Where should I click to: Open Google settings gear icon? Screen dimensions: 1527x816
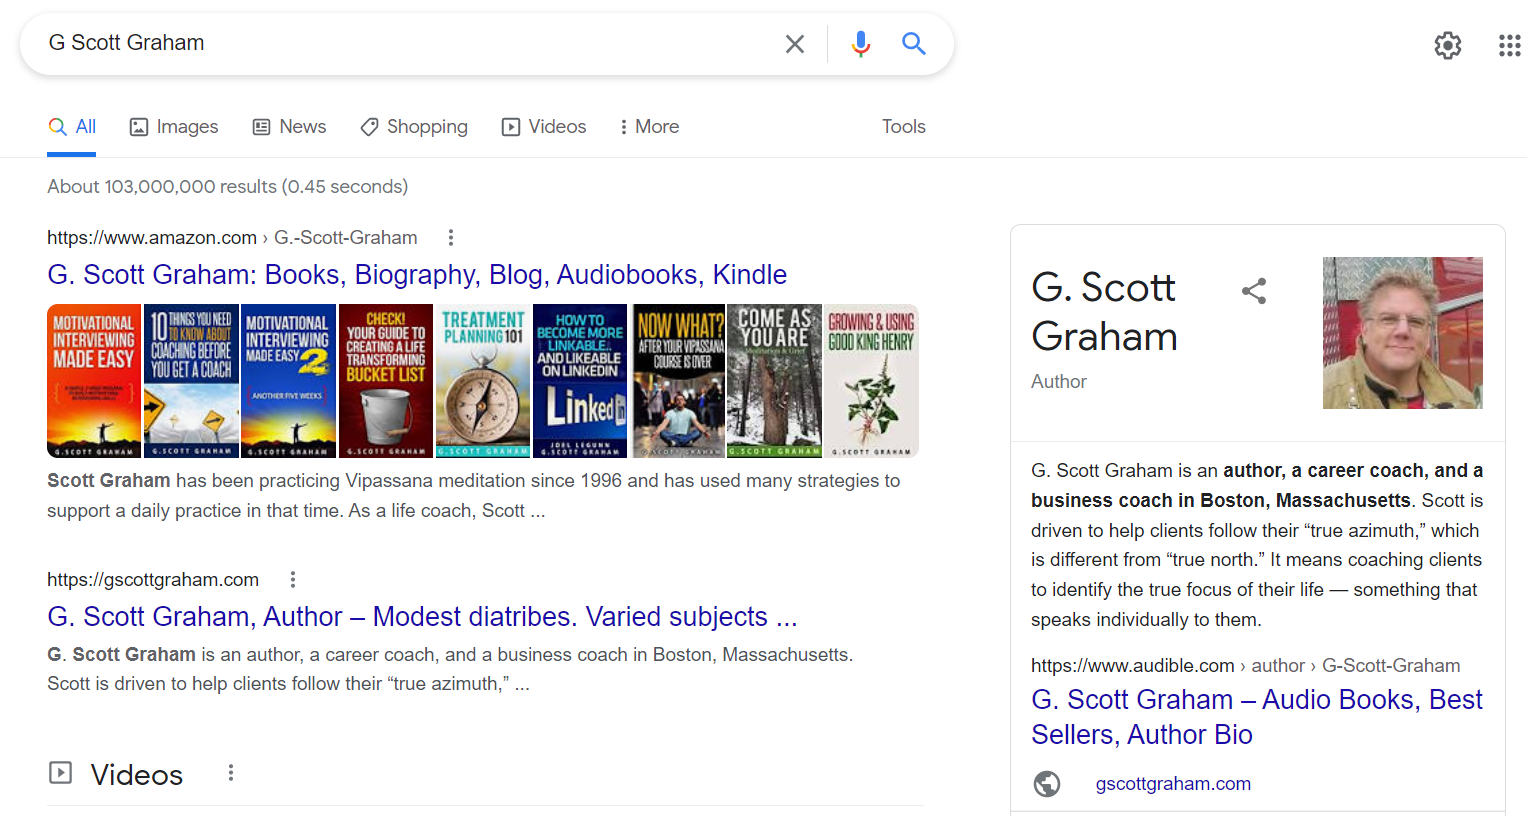click(1447, 45)
